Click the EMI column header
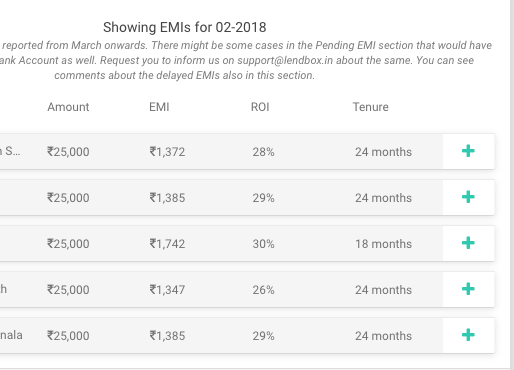 [x=159, y=107]
